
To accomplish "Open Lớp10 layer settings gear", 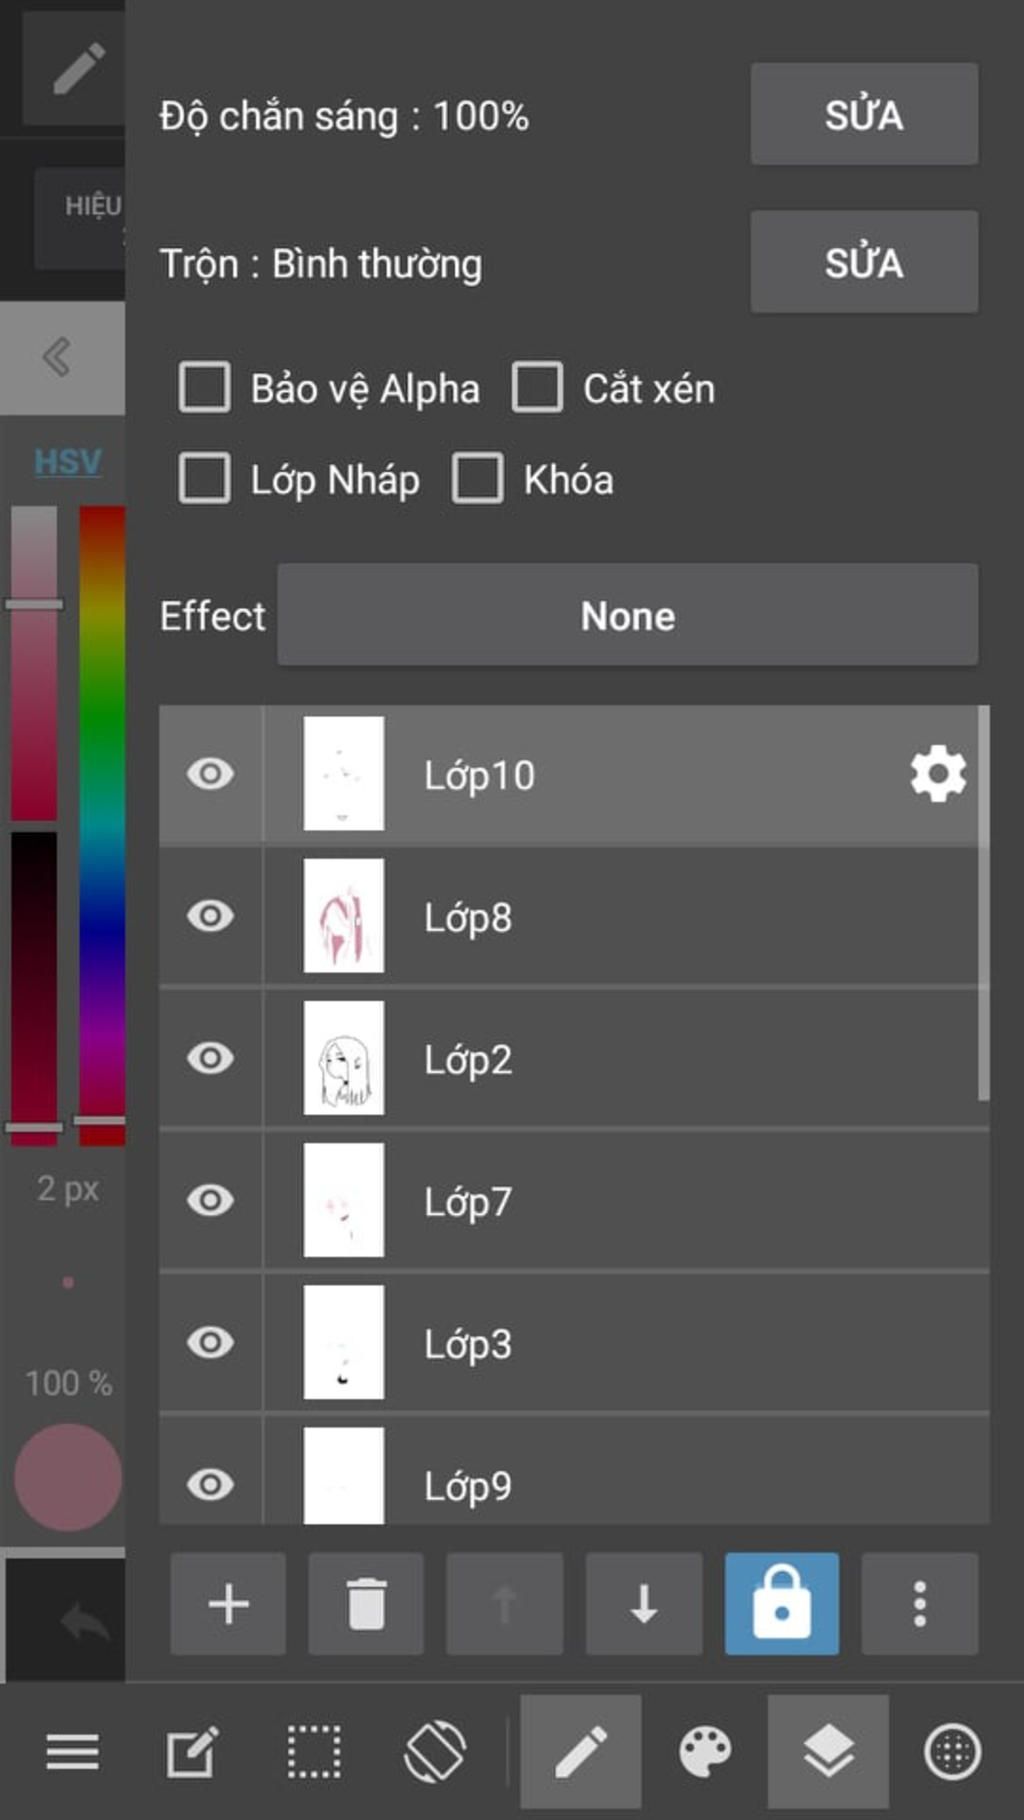I will 938,774.
